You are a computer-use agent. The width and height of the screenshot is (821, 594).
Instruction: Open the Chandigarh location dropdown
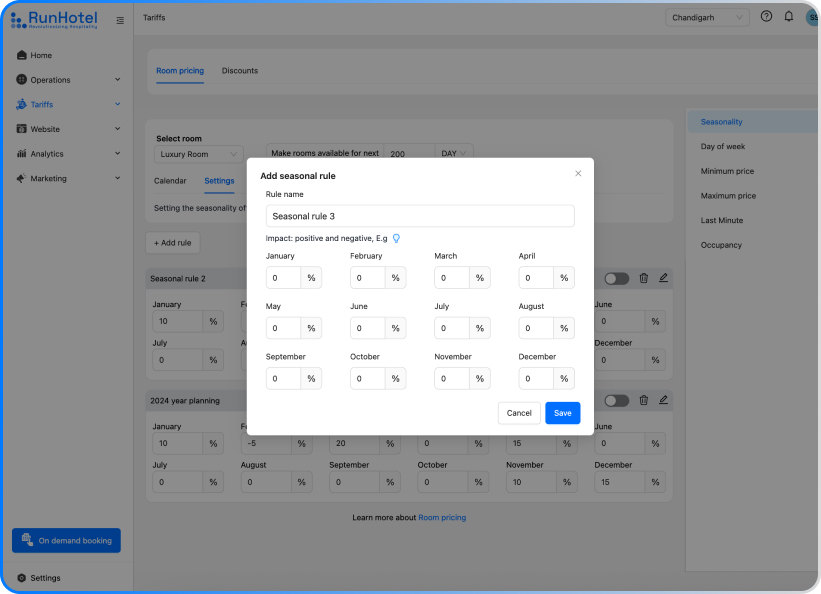coord(707,17)
